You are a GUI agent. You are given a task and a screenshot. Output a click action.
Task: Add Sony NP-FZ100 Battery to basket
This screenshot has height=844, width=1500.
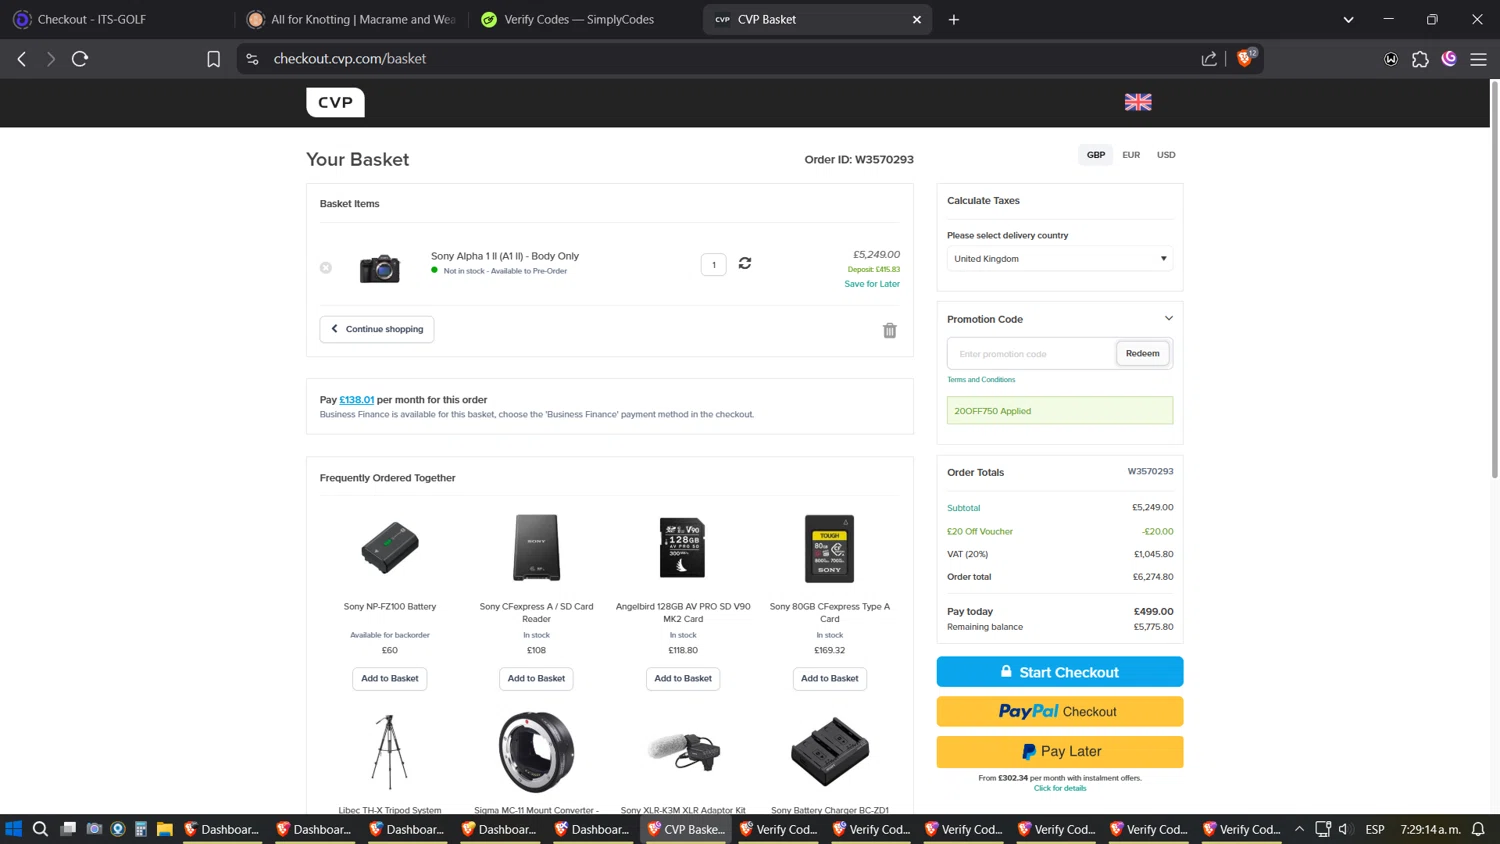(390, 679)
